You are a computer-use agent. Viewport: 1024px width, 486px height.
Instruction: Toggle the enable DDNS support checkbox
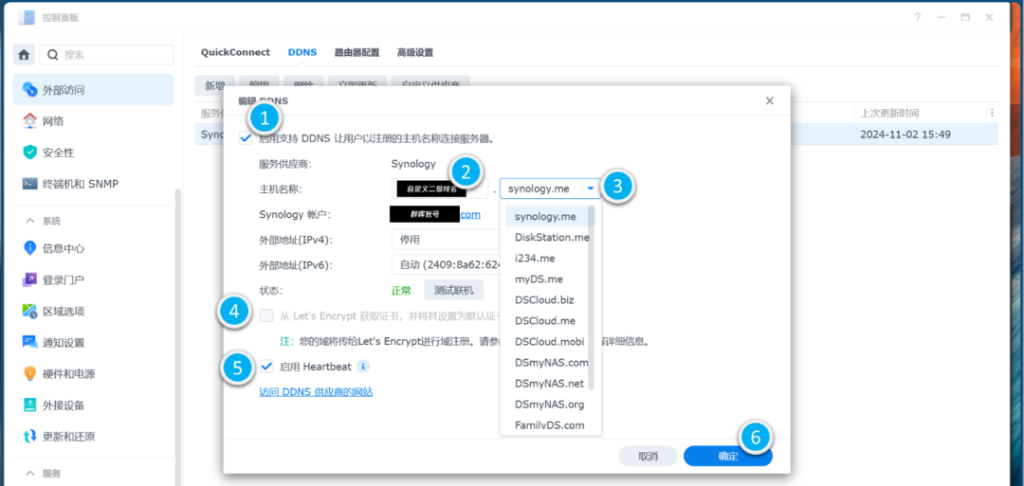click(246, 138)
